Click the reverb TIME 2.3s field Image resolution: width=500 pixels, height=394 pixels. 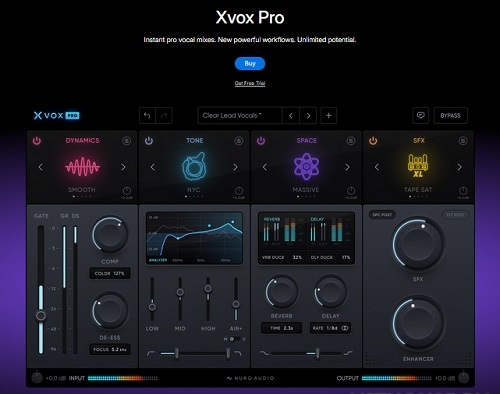[282, 328]
